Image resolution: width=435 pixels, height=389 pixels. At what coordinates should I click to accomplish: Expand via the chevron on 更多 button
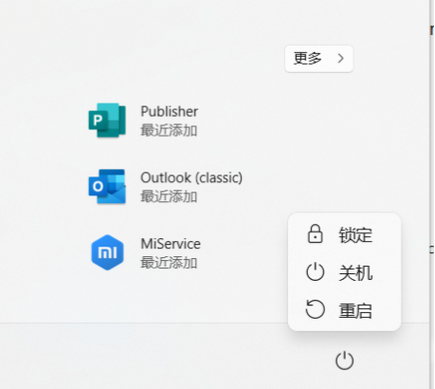click(341, 59)
